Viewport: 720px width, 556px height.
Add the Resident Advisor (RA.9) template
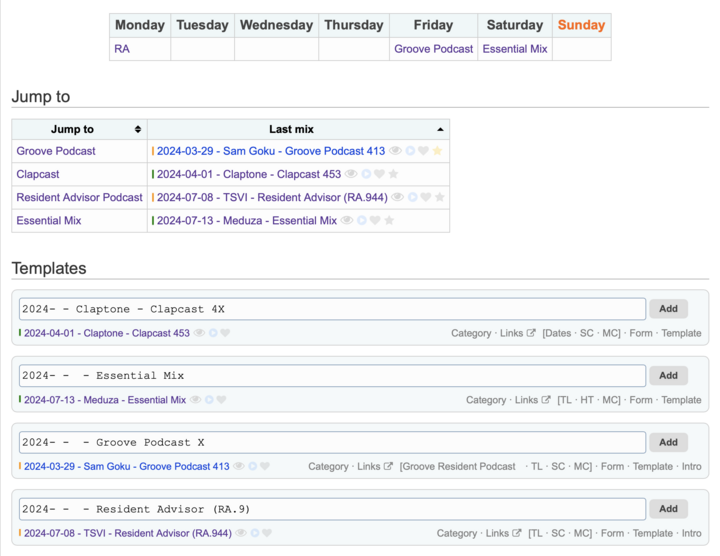pyautogui.click(x=668, y=509)
